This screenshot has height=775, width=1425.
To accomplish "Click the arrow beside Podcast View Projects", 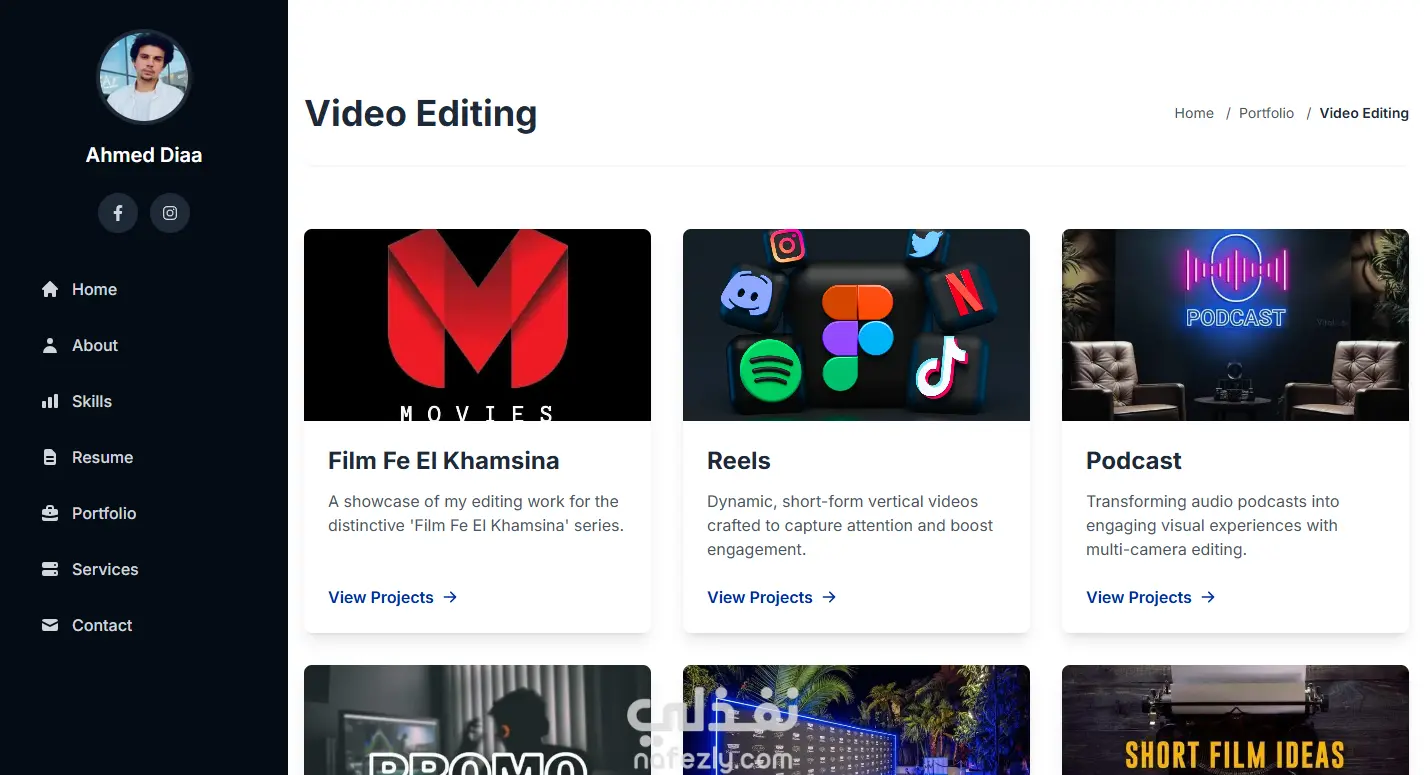I will 1208,597.
